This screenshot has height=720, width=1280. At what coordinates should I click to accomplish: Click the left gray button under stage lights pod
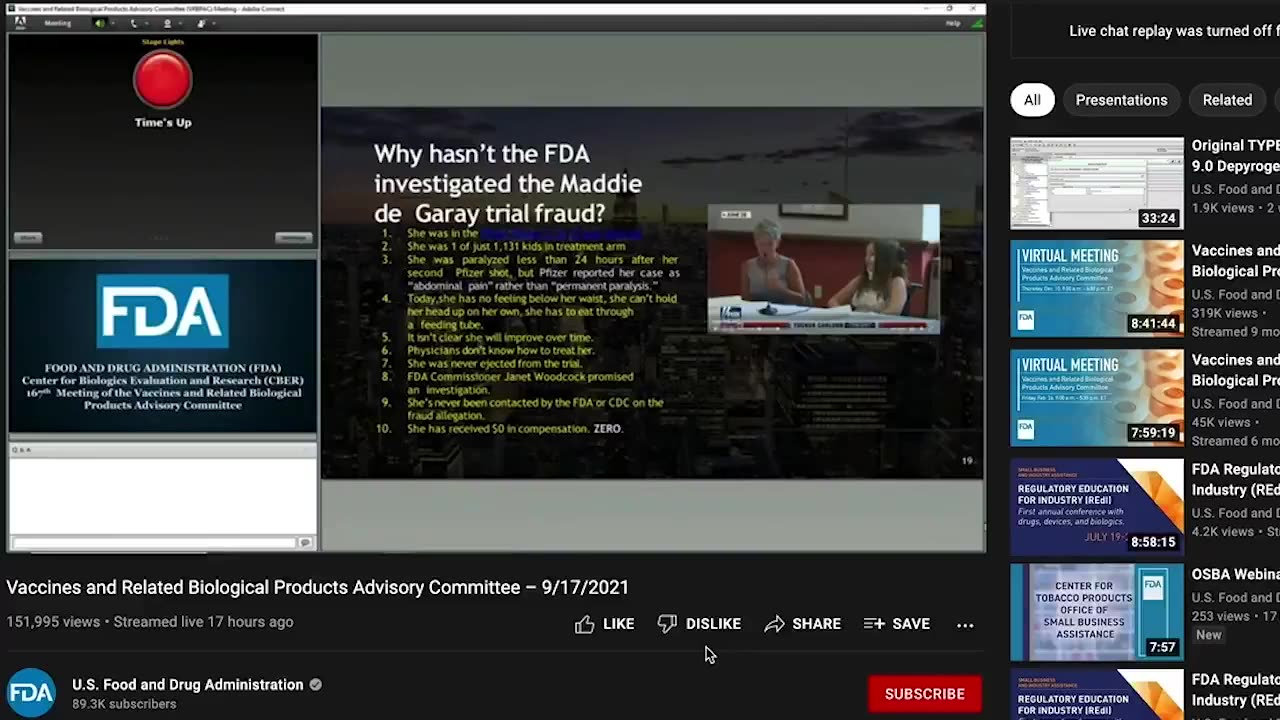pyautogui.click(x=28, y=237)
